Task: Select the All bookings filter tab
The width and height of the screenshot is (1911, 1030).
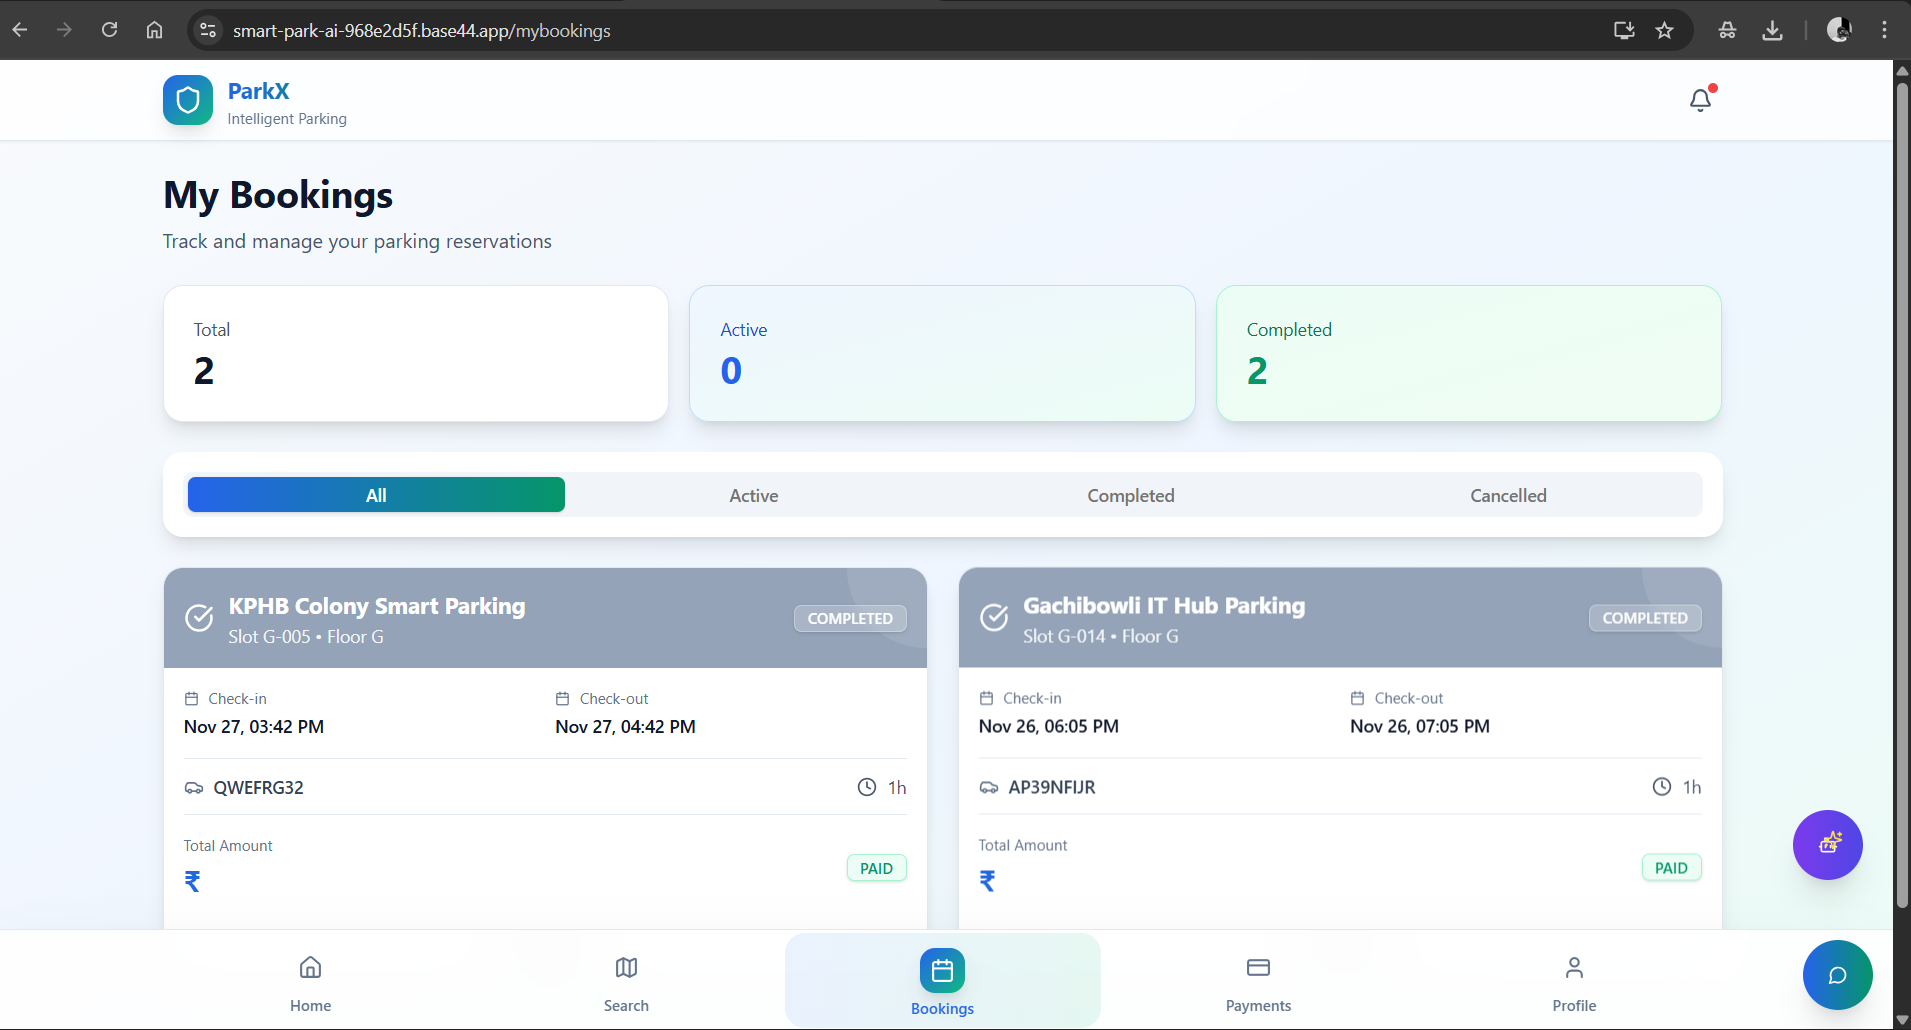Action: [376, 495]
